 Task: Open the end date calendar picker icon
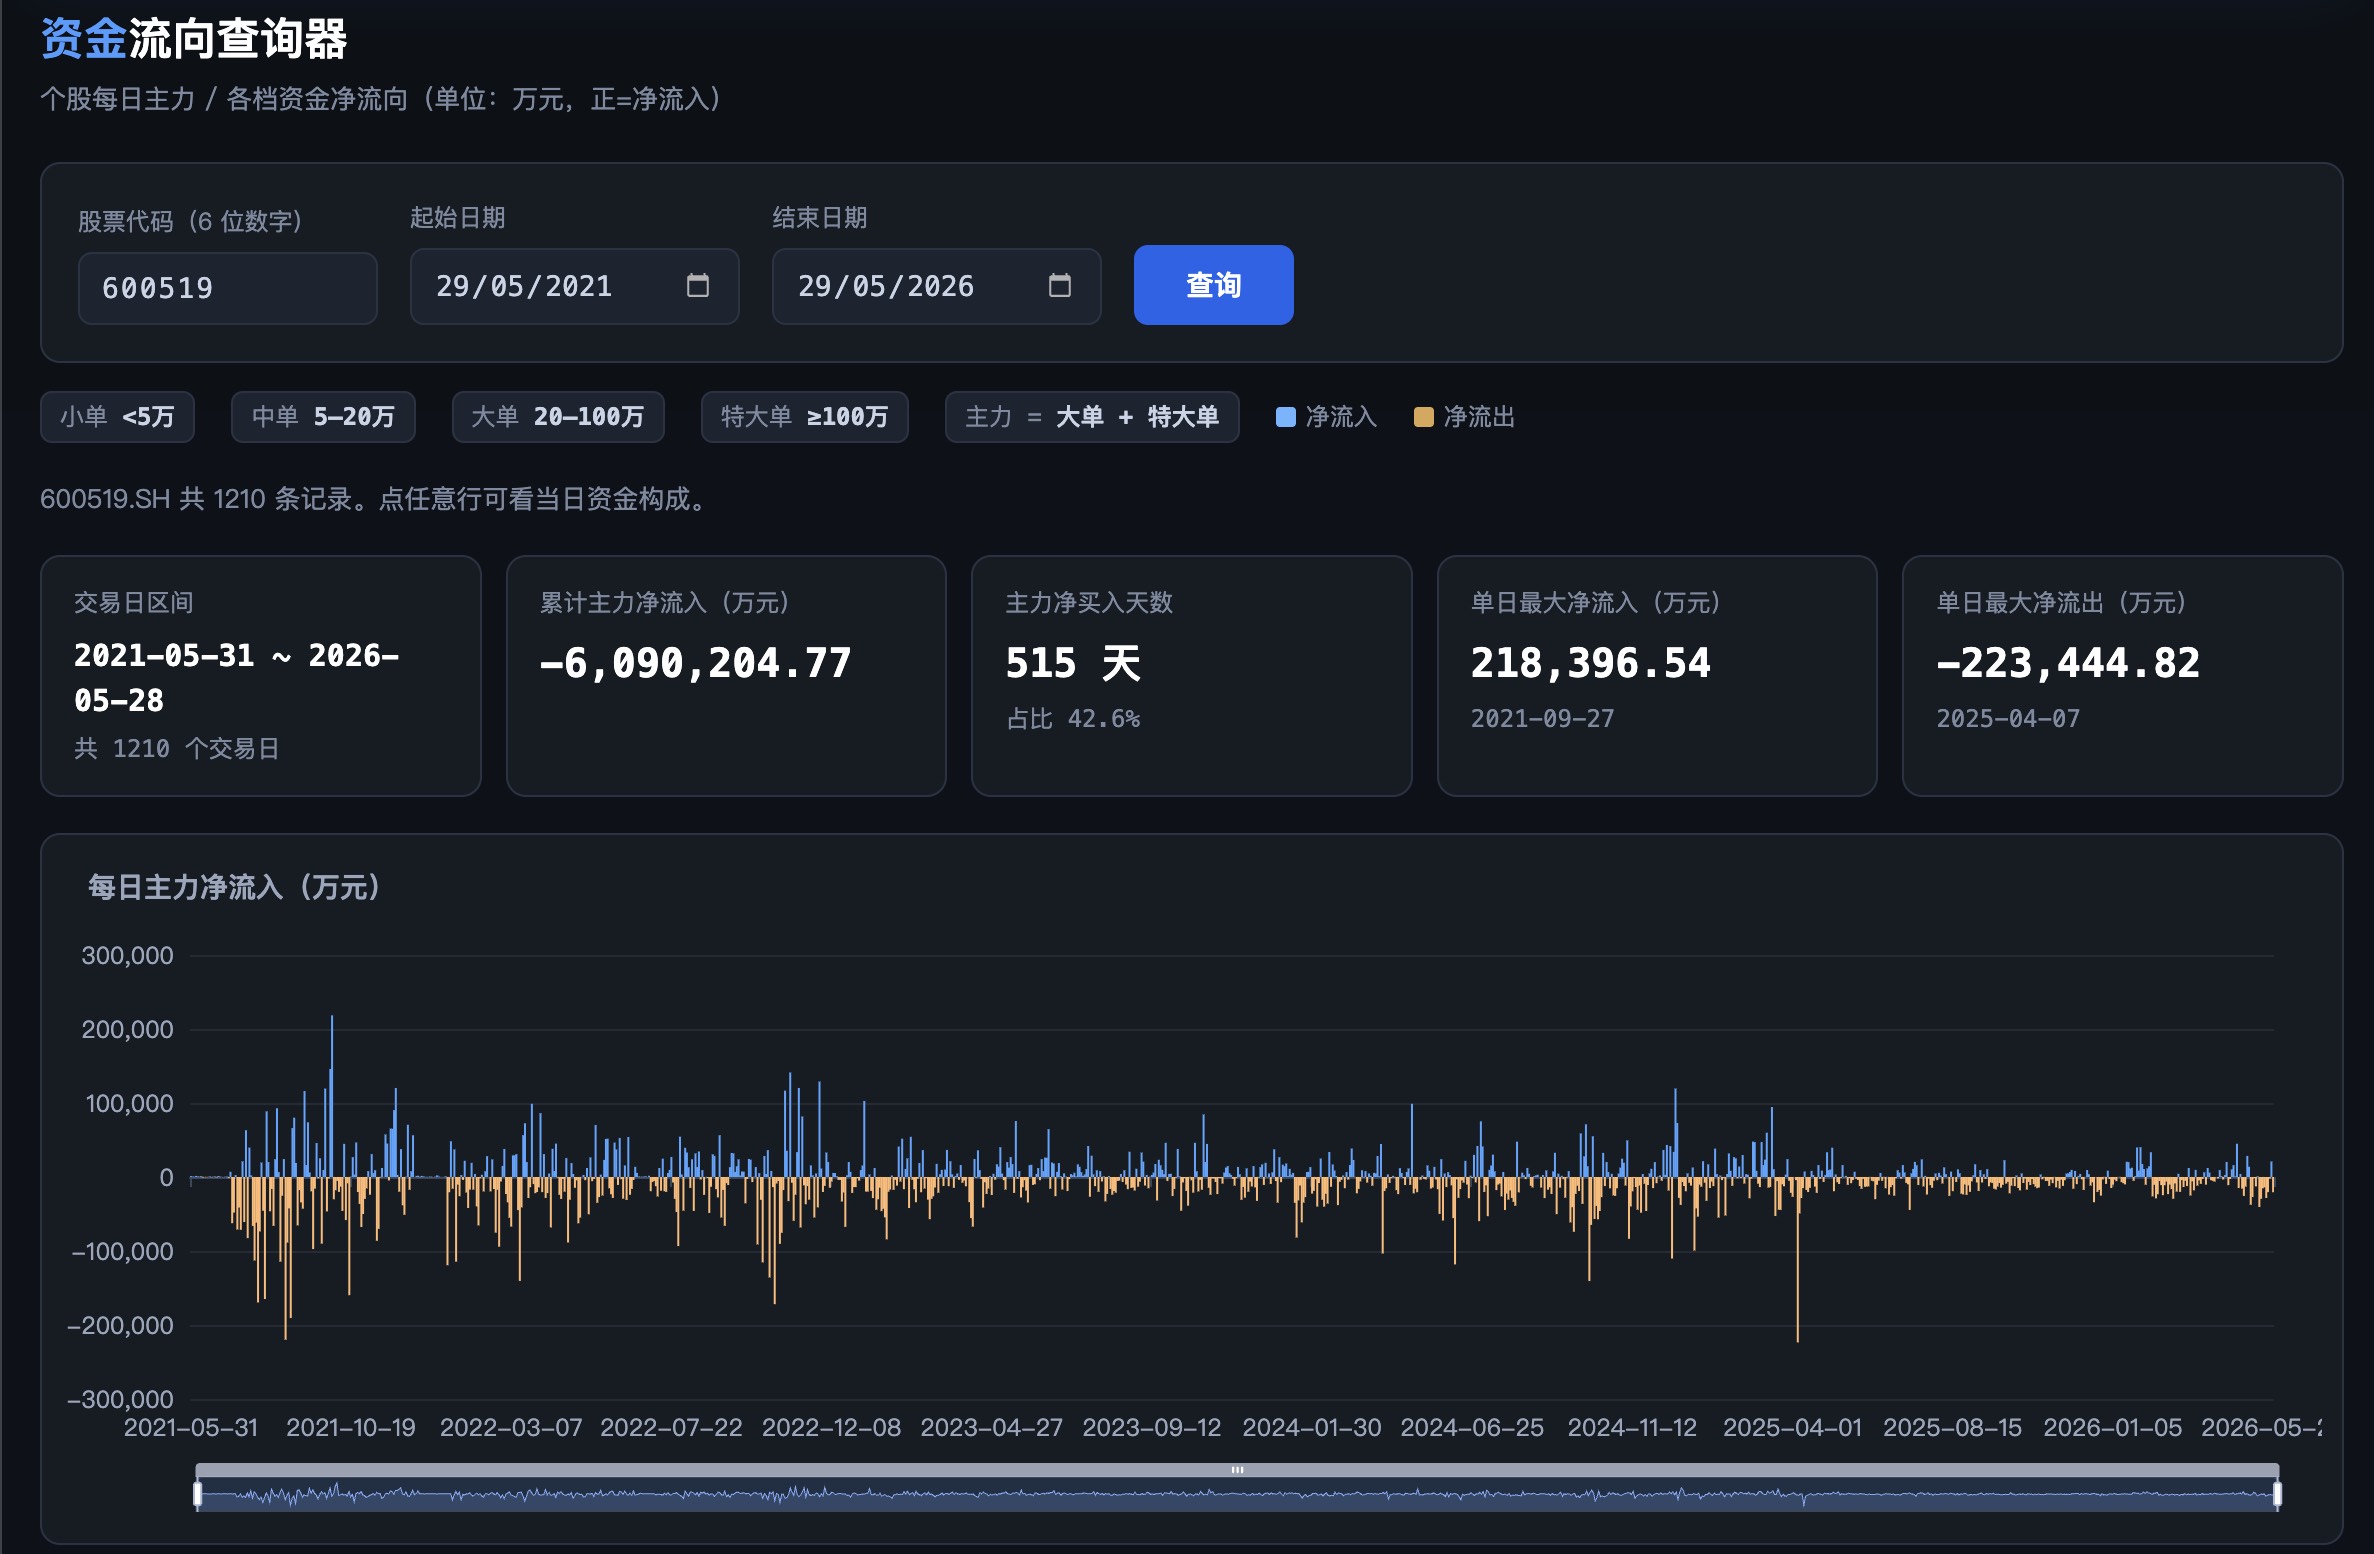pyautogui.click(x=1059, y=286)
